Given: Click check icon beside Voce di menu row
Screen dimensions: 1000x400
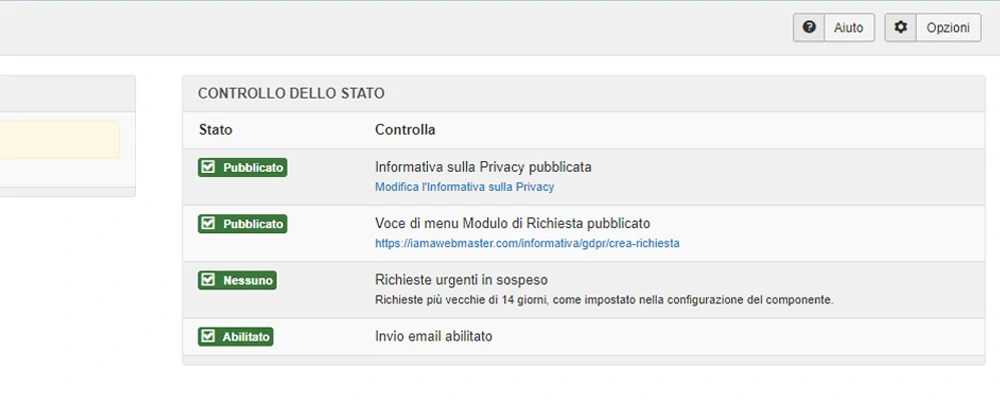Looking at the screenshot, I should point(209,224).
